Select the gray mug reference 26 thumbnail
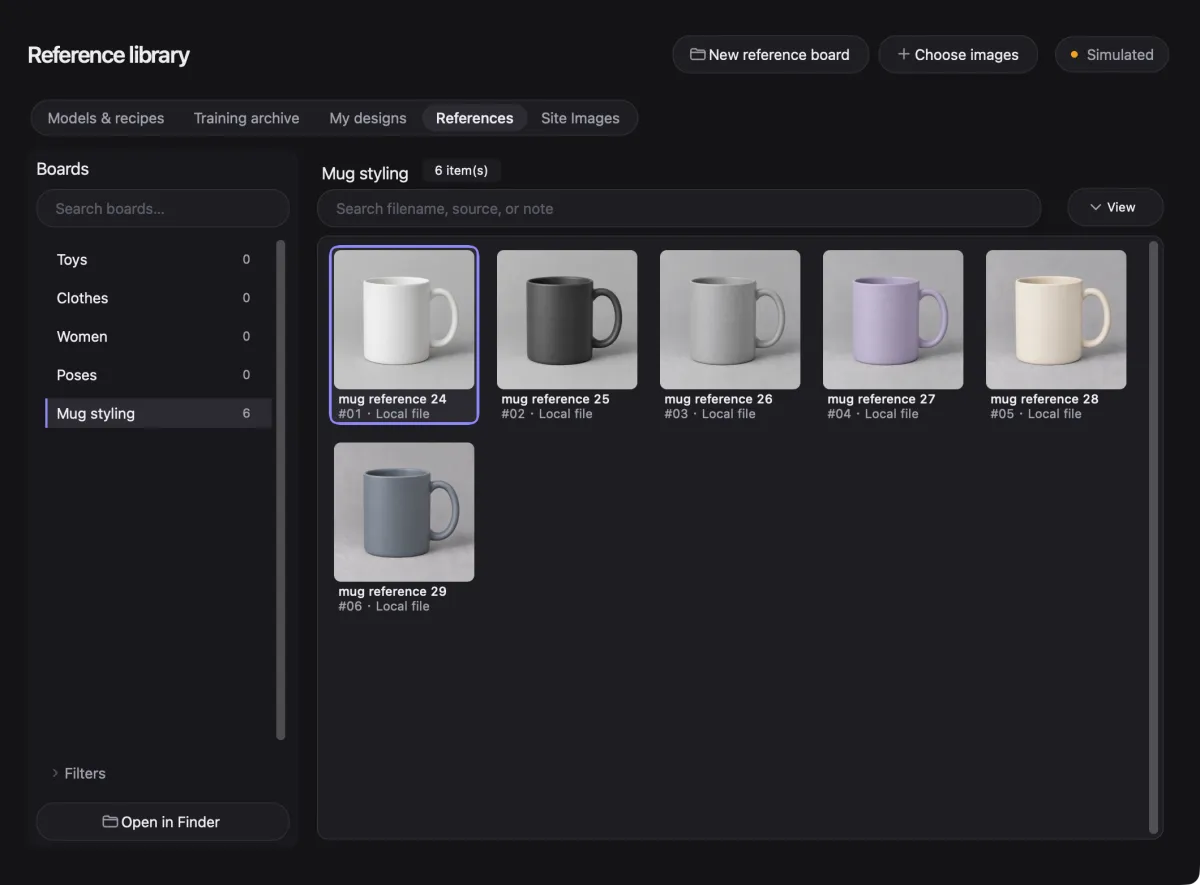The height and width of the screenshot is (885, 1200). tap(730, 319)
